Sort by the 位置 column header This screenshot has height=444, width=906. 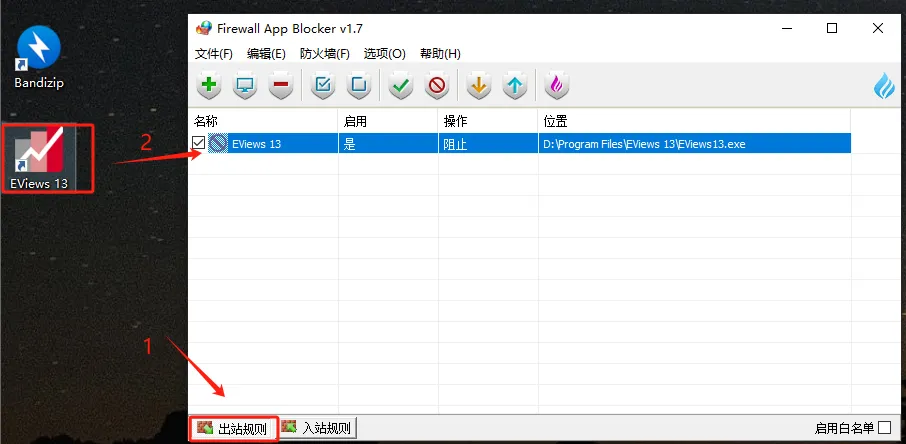click(695, 121)
